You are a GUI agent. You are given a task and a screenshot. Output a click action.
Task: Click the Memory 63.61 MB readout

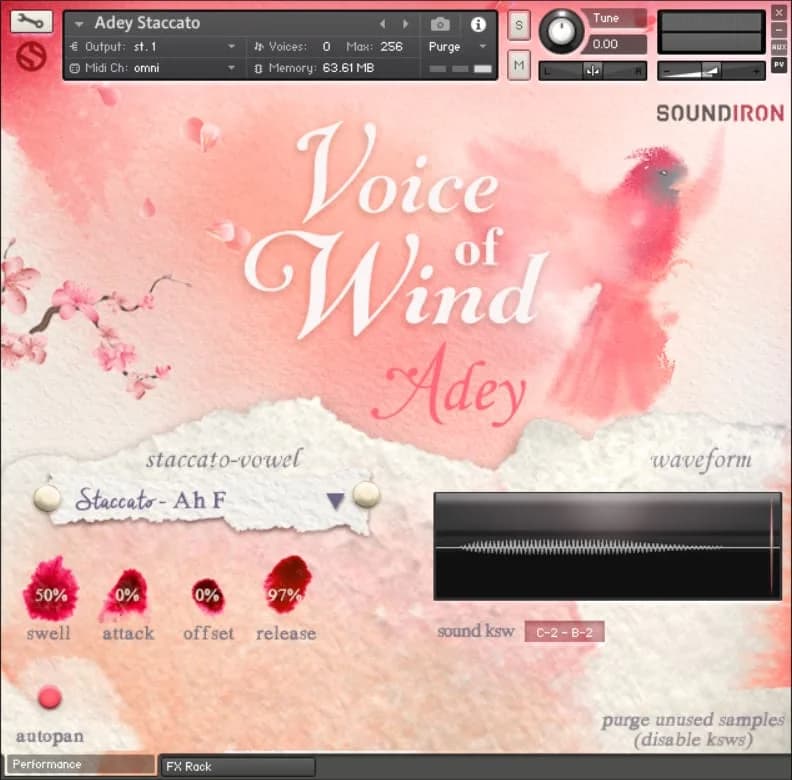point(349,68)
